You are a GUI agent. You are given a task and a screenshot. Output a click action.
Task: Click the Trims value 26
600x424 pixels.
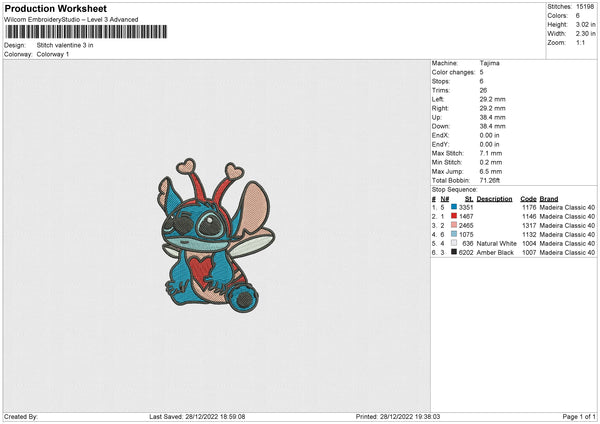[483, 90]
